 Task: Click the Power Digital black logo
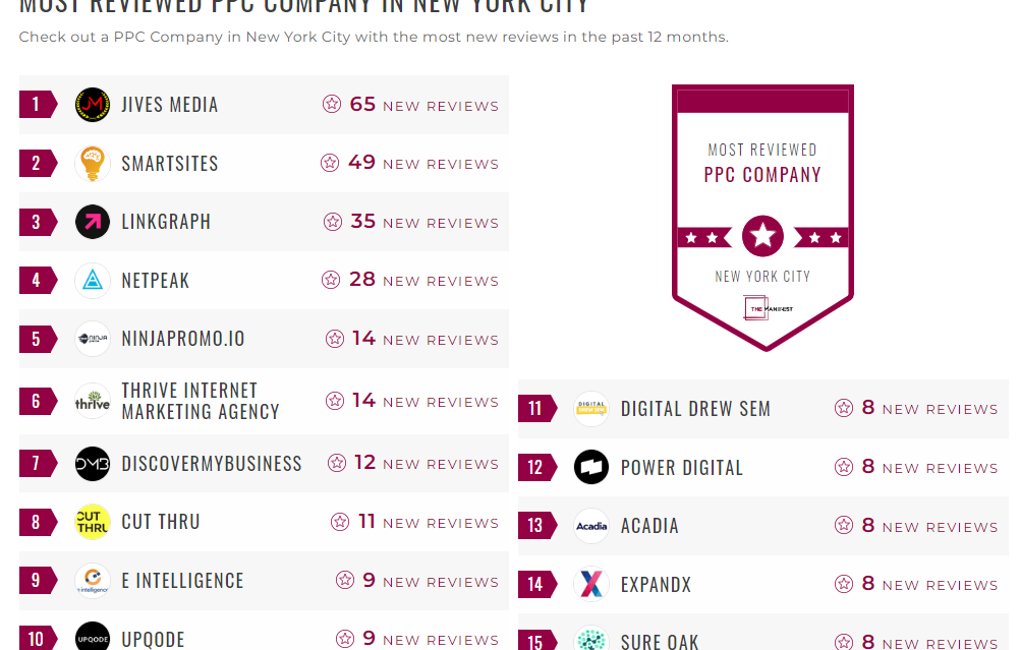(591, 467)
